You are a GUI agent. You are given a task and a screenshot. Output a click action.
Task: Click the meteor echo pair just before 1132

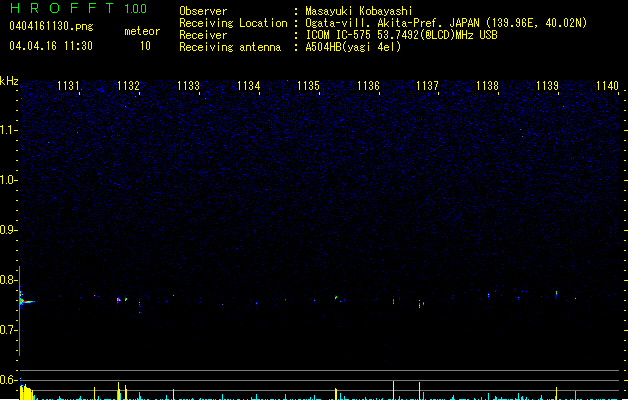tap(122, 299)
